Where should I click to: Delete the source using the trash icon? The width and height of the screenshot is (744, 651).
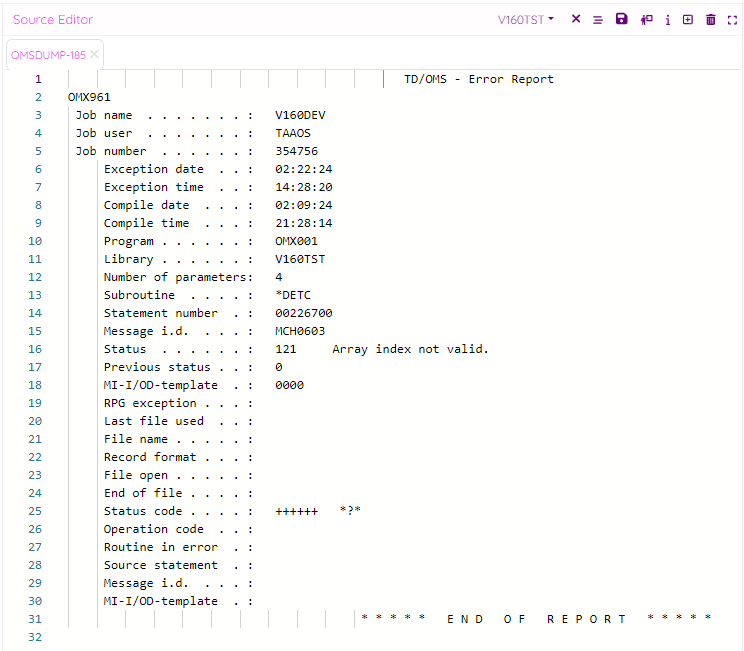pos(711,20)
